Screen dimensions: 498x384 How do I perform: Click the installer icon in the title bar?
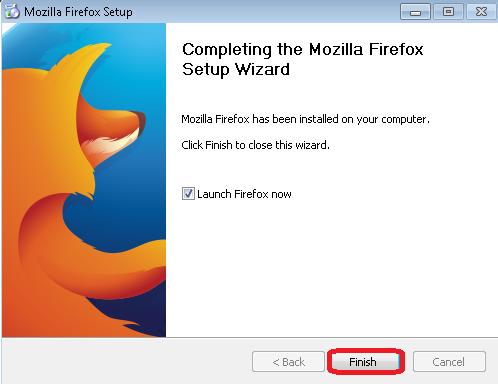click(12, 11)
